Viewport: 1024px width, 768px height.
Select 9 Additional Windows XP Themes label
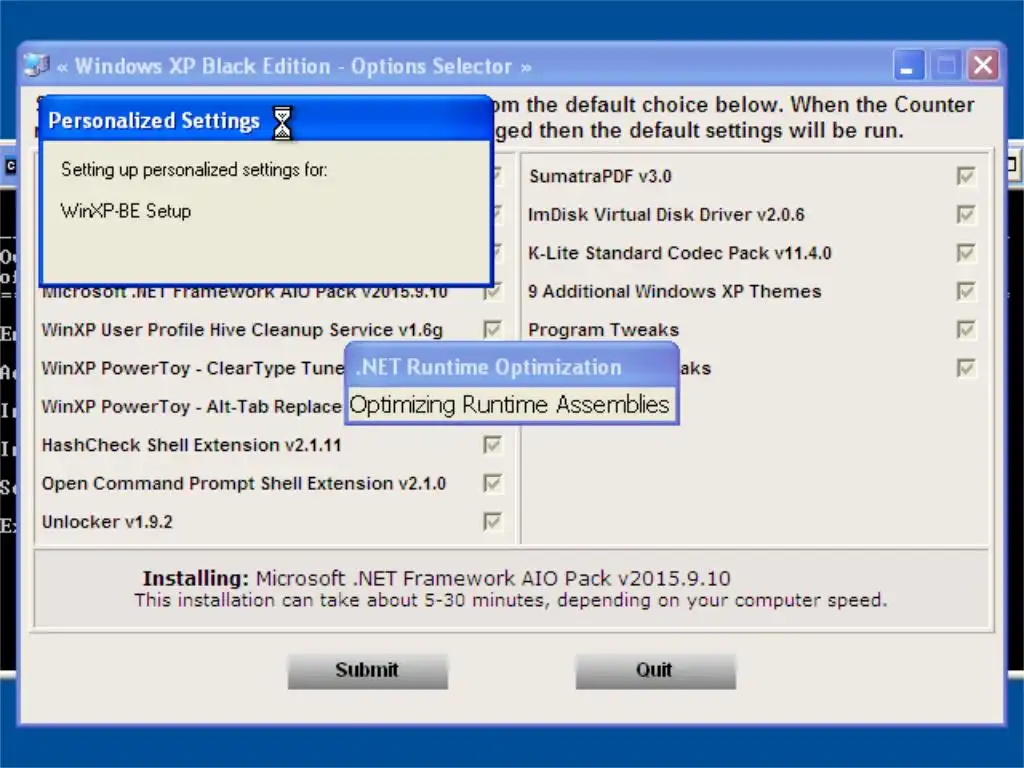(x=675, y=291)
